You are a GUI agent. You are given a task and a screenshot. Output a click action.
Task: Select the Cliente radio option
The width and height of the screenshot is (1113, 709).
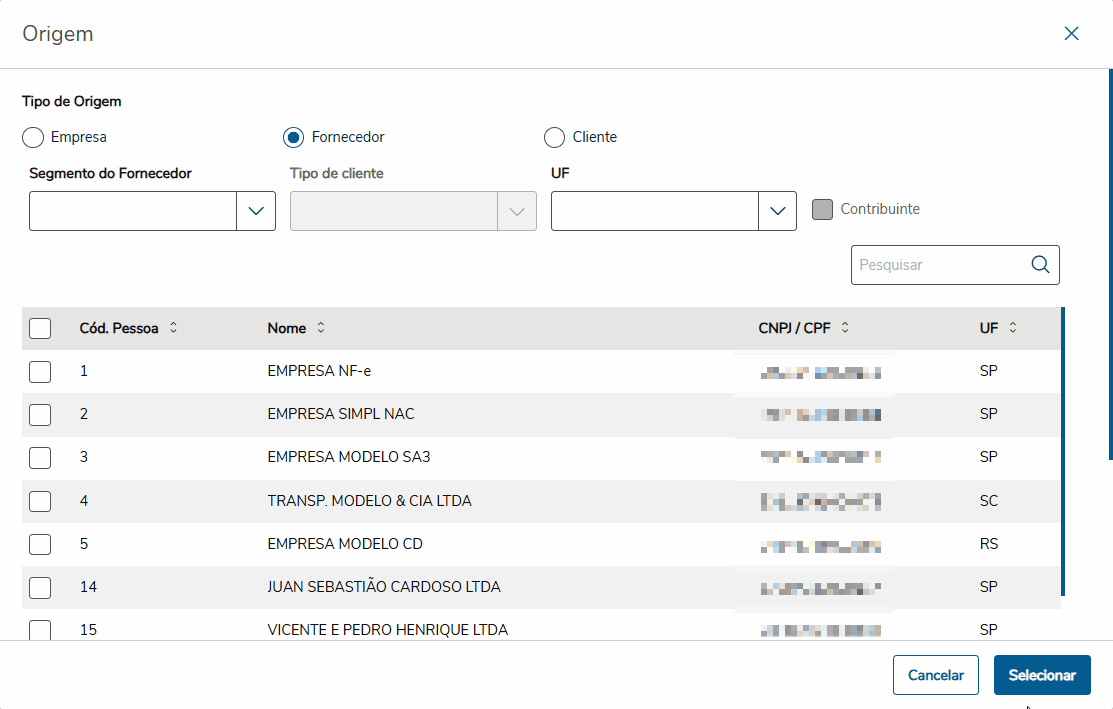(554, 137)
